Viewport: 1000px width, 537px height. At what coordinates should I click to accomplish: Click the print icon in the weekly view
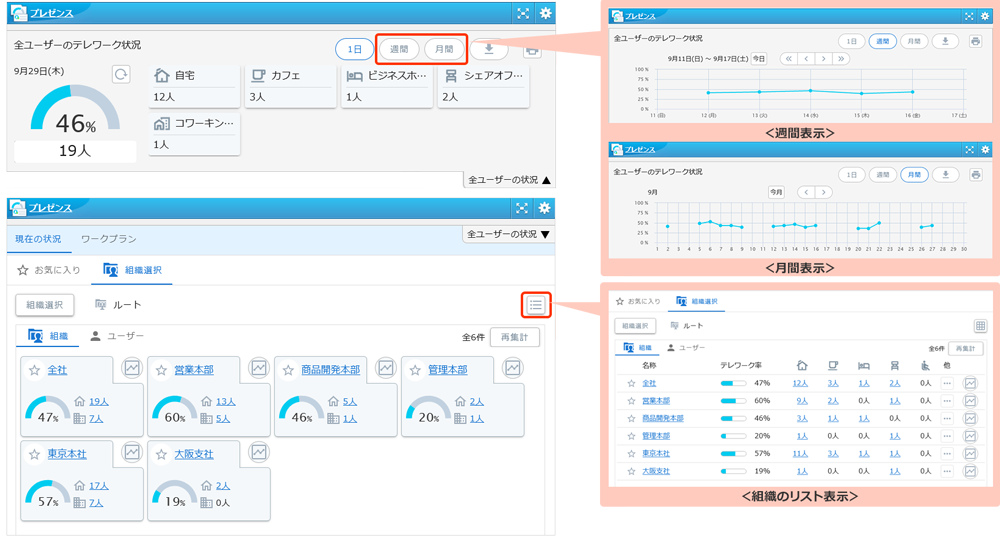(976, 41)
